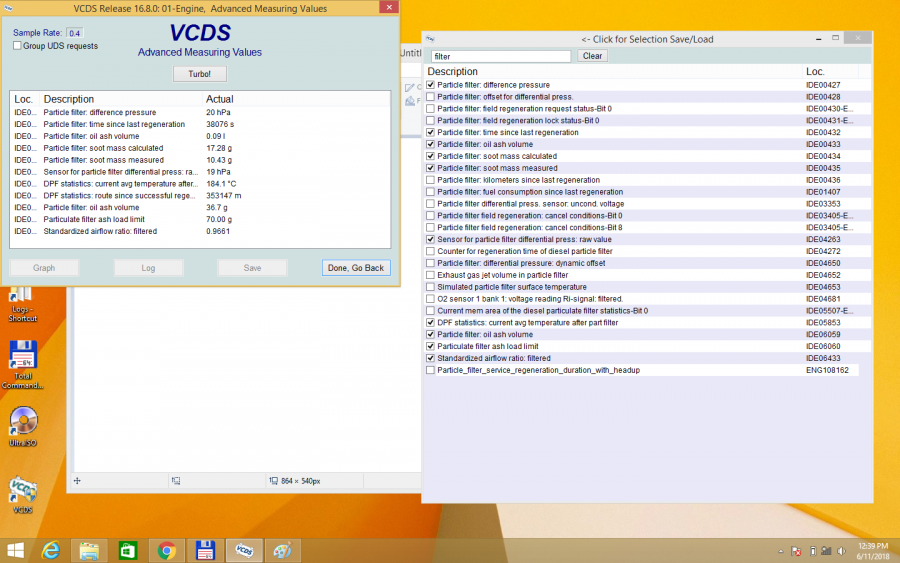Click 'ENG108162' location entry
The image size is (900, 563).
pos(827,370)
